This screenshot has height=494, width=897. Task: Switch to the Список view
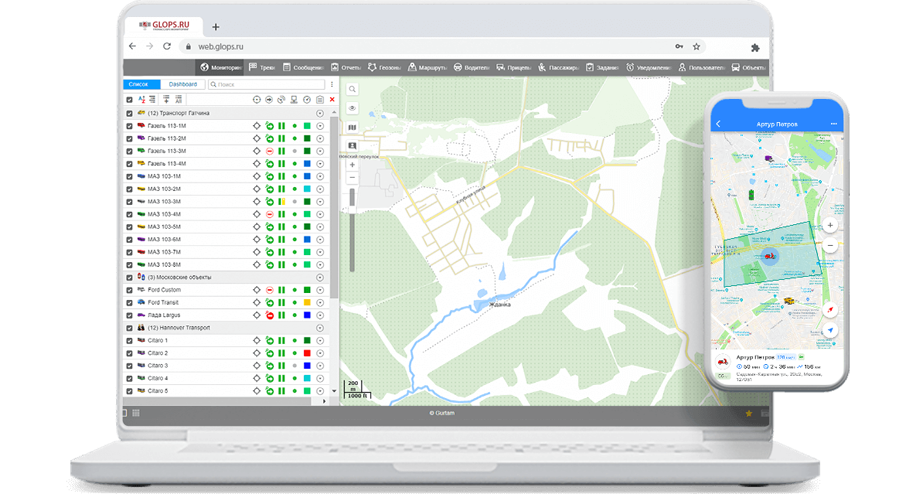(x=141, y=84)
